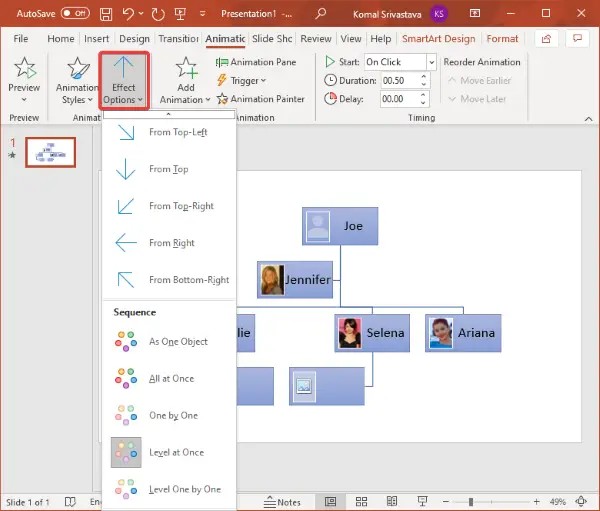Zoom in with plus button
The width and height of the screenshot is (600, 511).
click(536, 501)
